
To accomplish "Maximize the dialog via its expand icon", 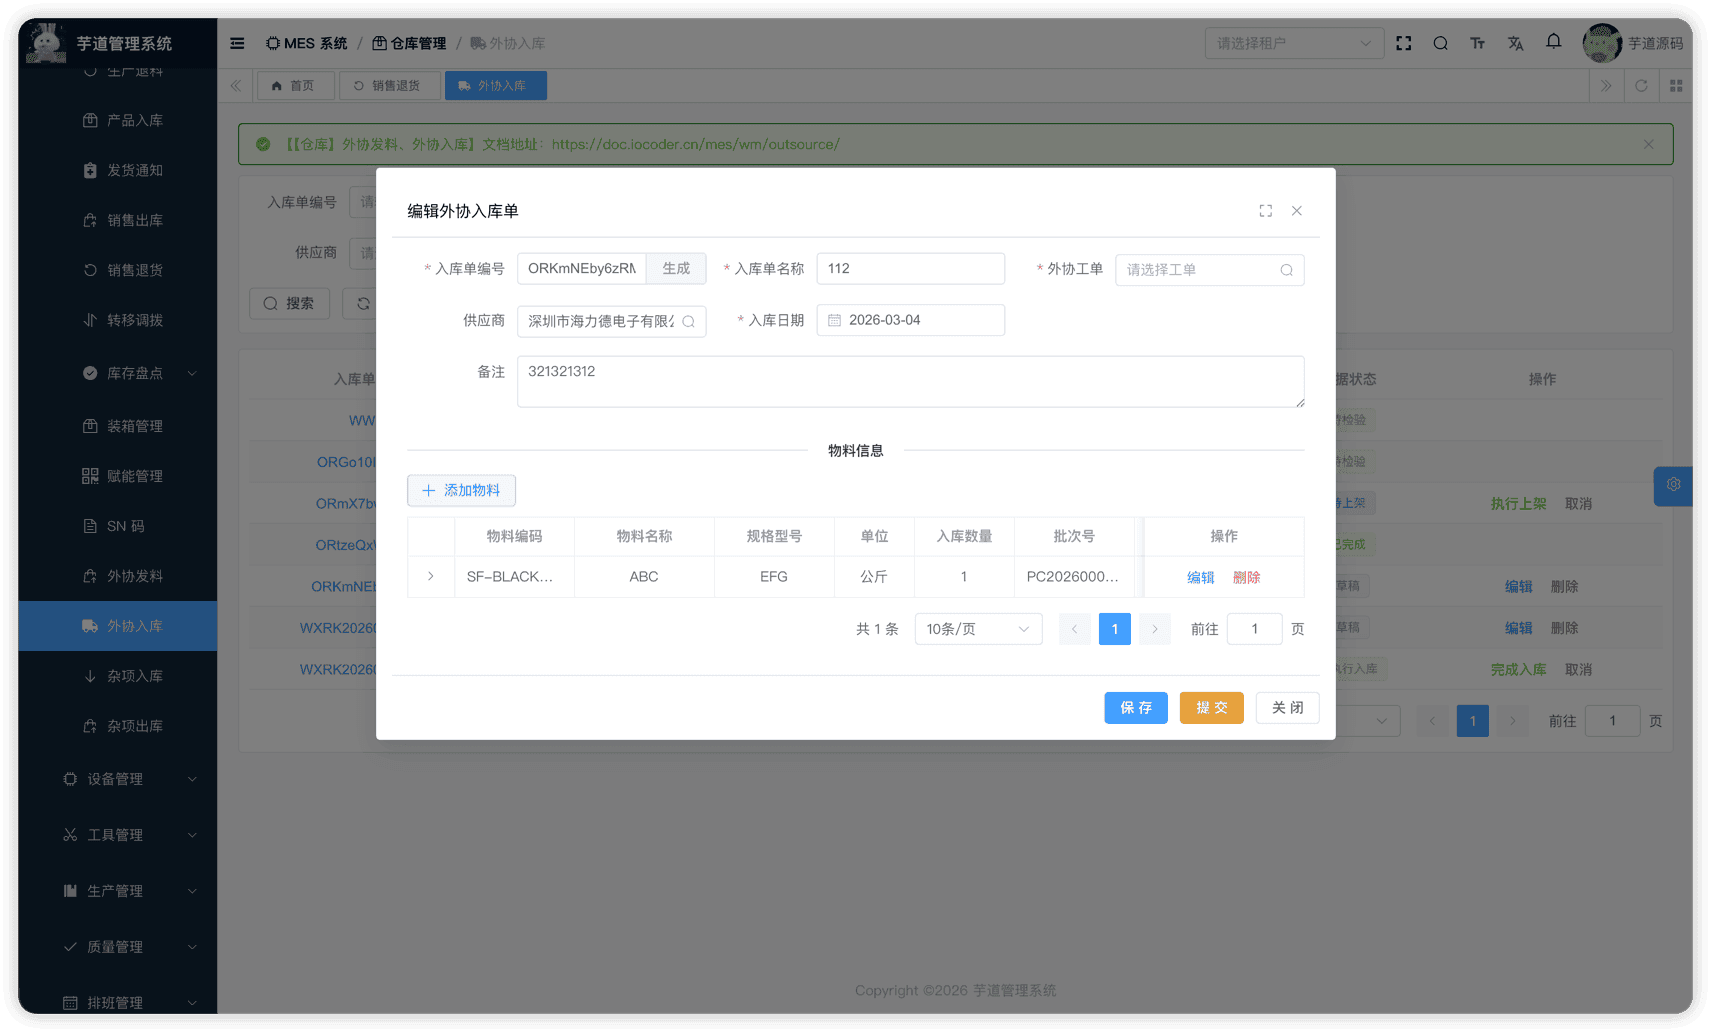I will [1265, 211].
